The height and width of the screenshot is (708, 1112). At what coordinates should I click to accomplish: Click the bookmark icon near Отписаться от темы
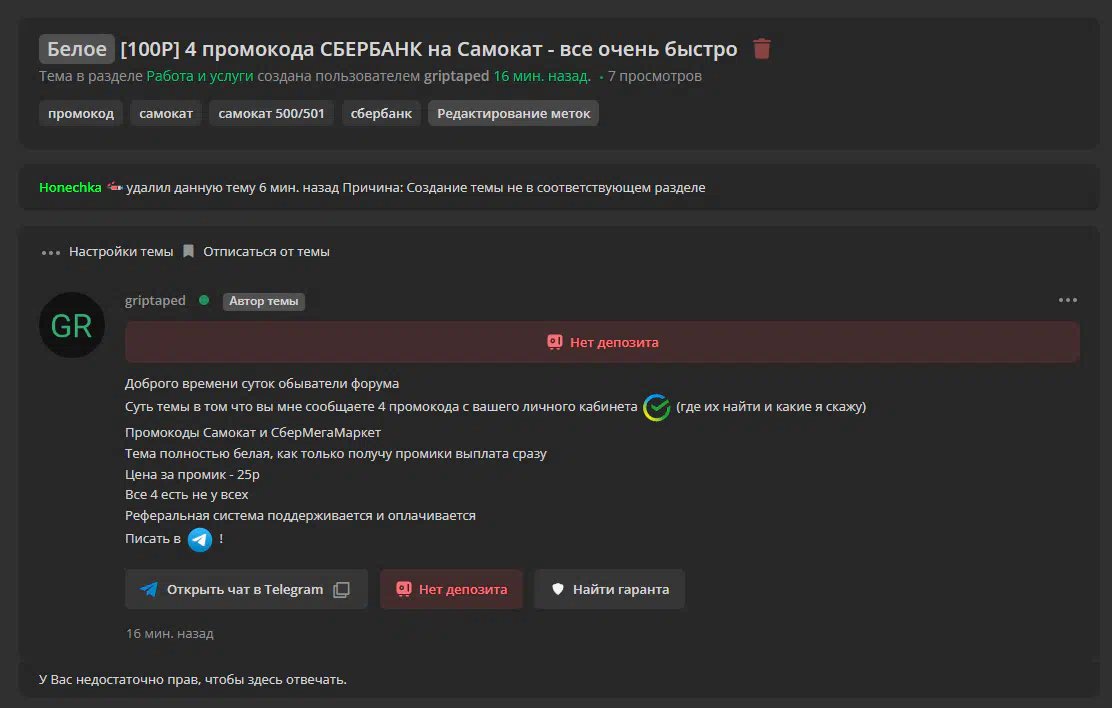(189, 251)
